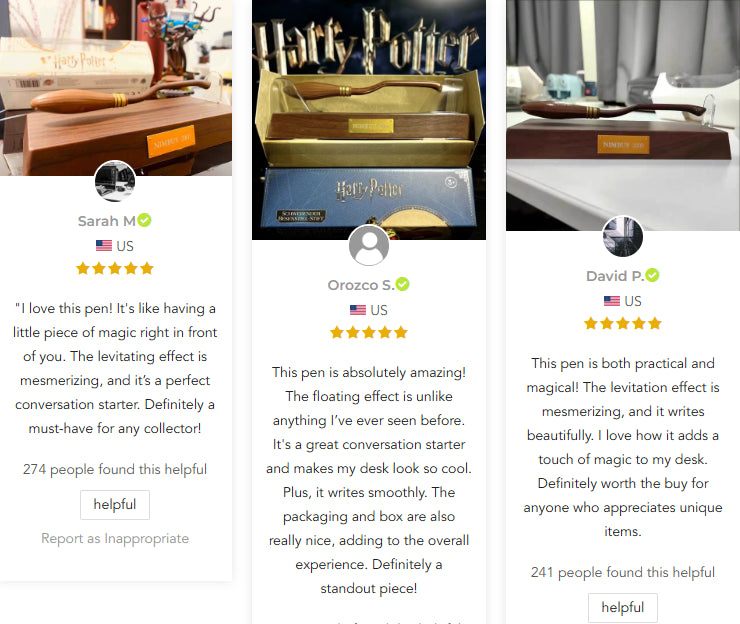This screenshot has height=624, width=740.
Task: View Orozco S.'s Harry Potter box photo
Action: point(369,120)
